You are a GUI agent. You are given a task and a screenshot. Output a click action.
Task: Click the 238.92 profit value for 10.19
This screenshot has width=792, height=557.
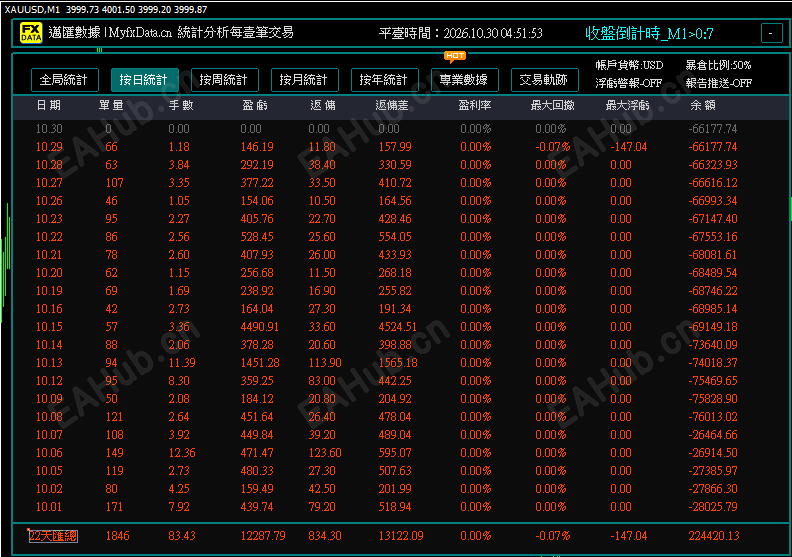[257, 291]
